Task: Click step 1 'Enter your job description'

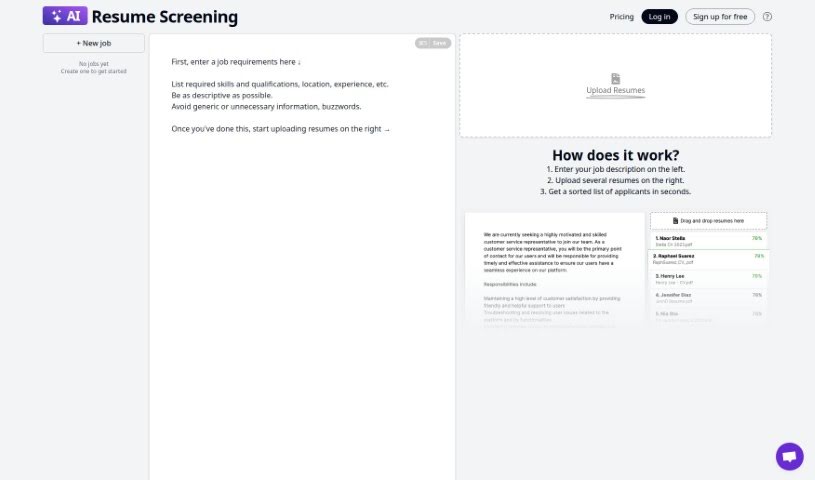Action: click(x=615, y=169)
